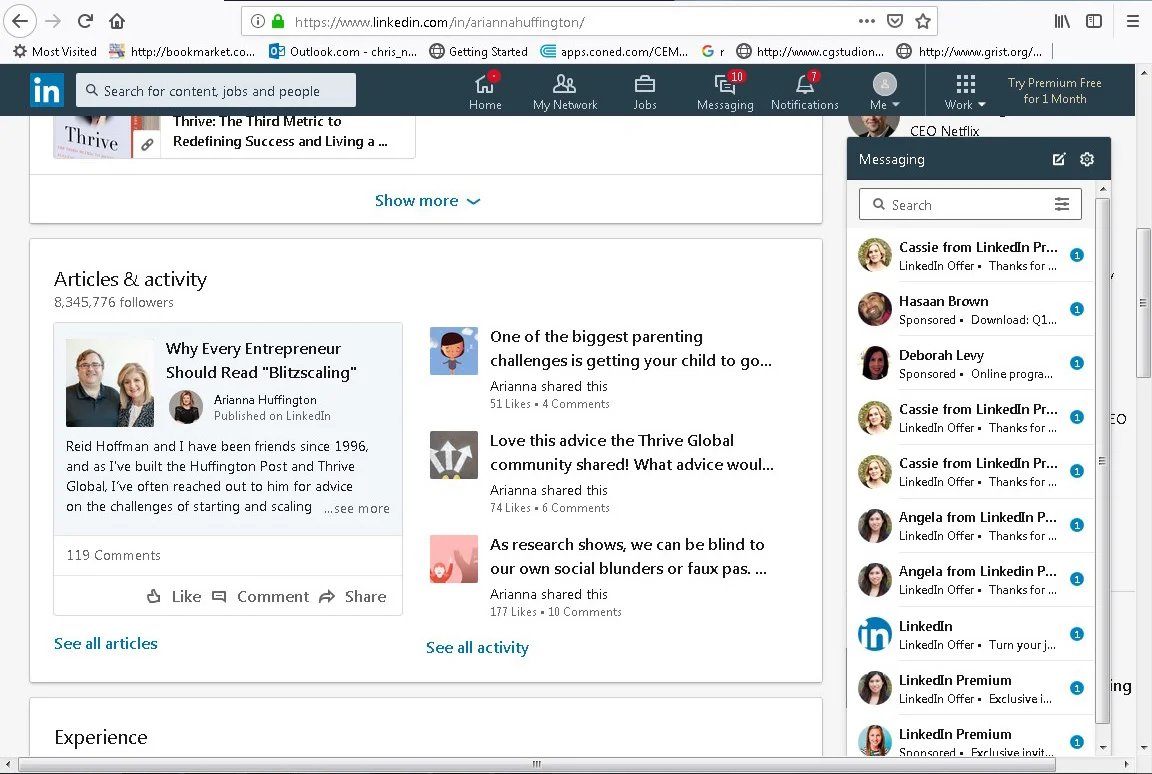Image resolution: width=1152 pixels, height=774 pixels.
Task: Click main page vertical scrollbar thumb
Action: point(1142,303)
